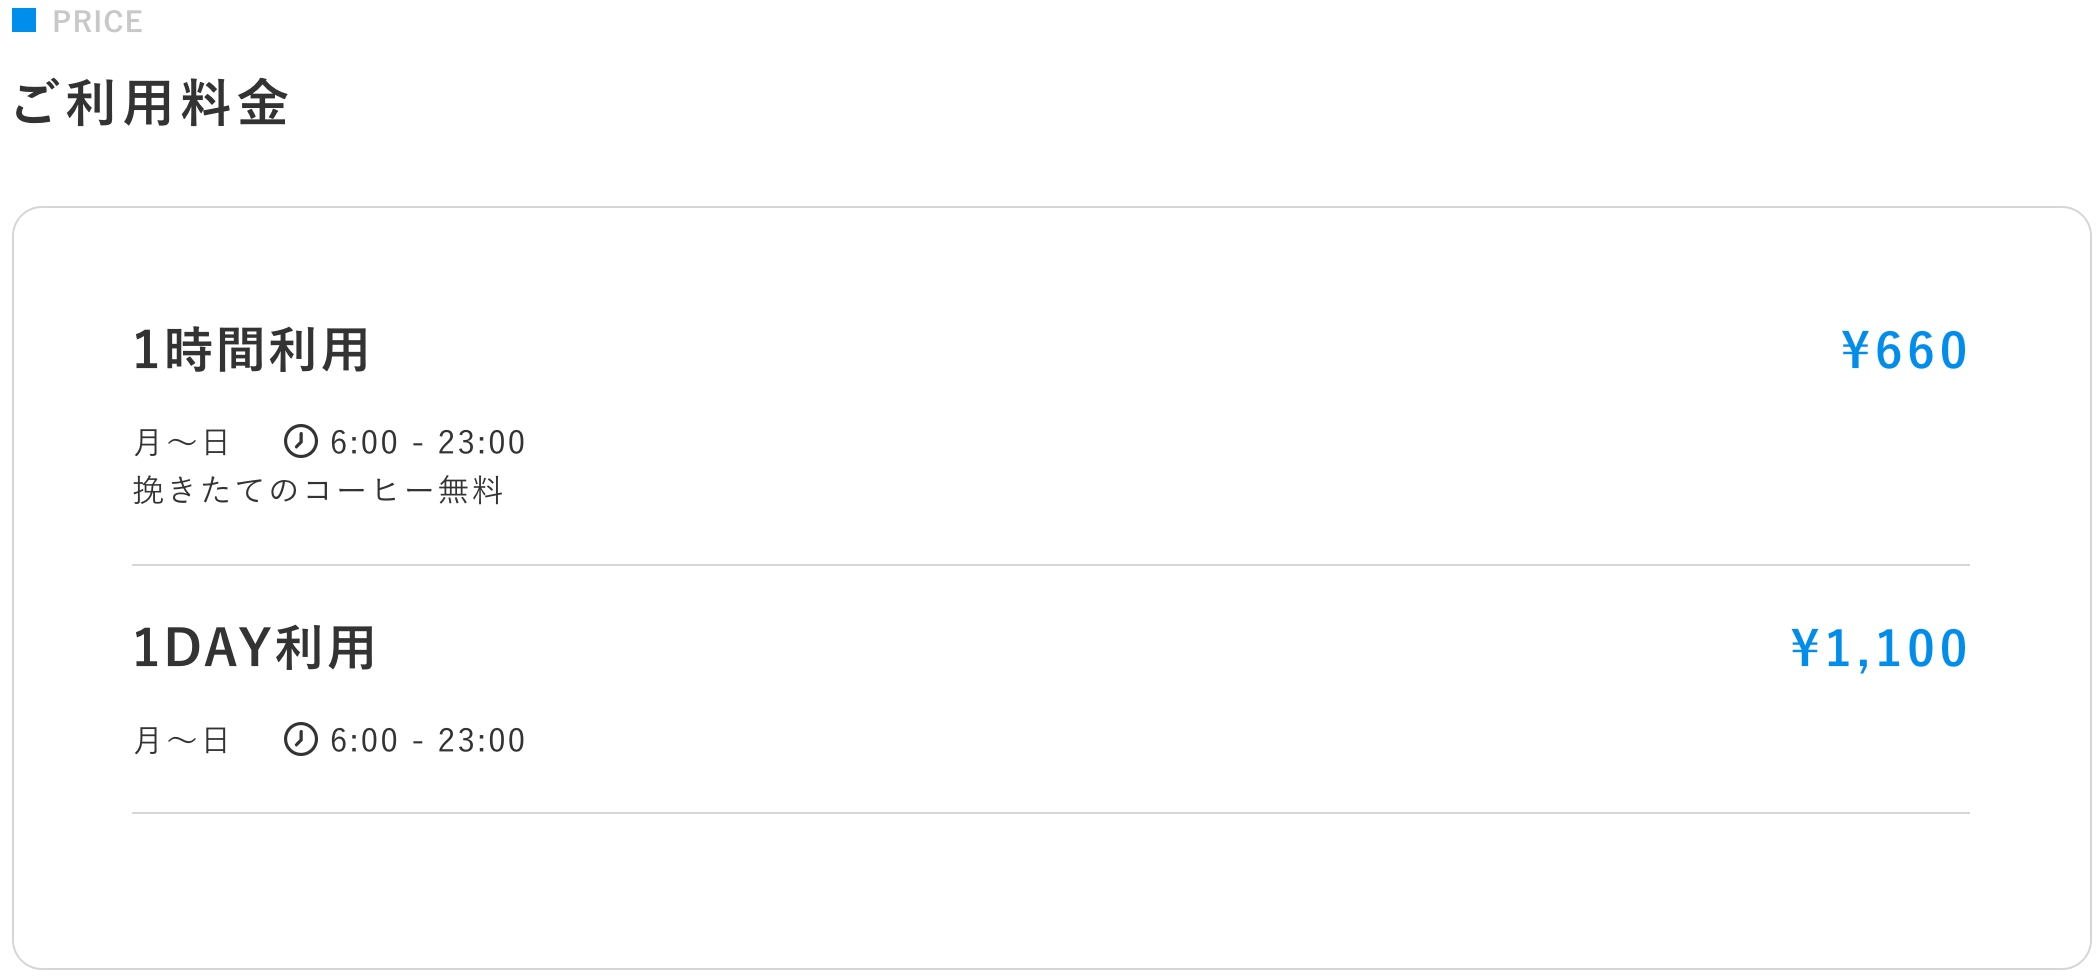Click the yen symbol in ¥660
Viewport: 2098px width, 976px height.
click(x=1855, y=351)
